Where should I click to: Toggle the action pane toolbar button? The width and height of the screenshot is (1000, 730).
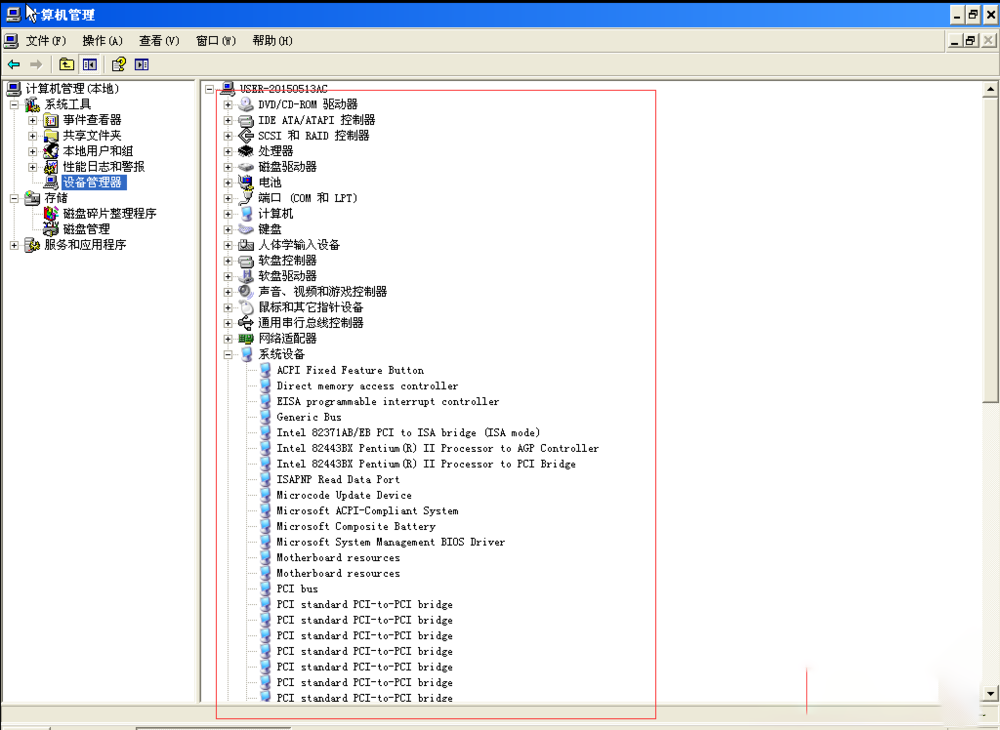[139, 64]
